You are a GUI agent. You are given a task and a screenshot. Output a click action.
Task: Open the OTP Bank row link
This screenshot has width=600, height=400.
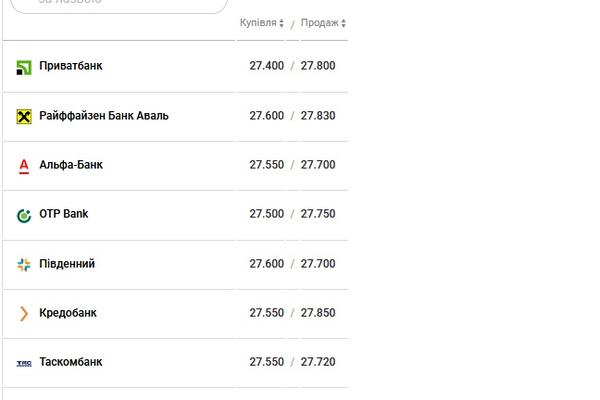pos(64,214)
